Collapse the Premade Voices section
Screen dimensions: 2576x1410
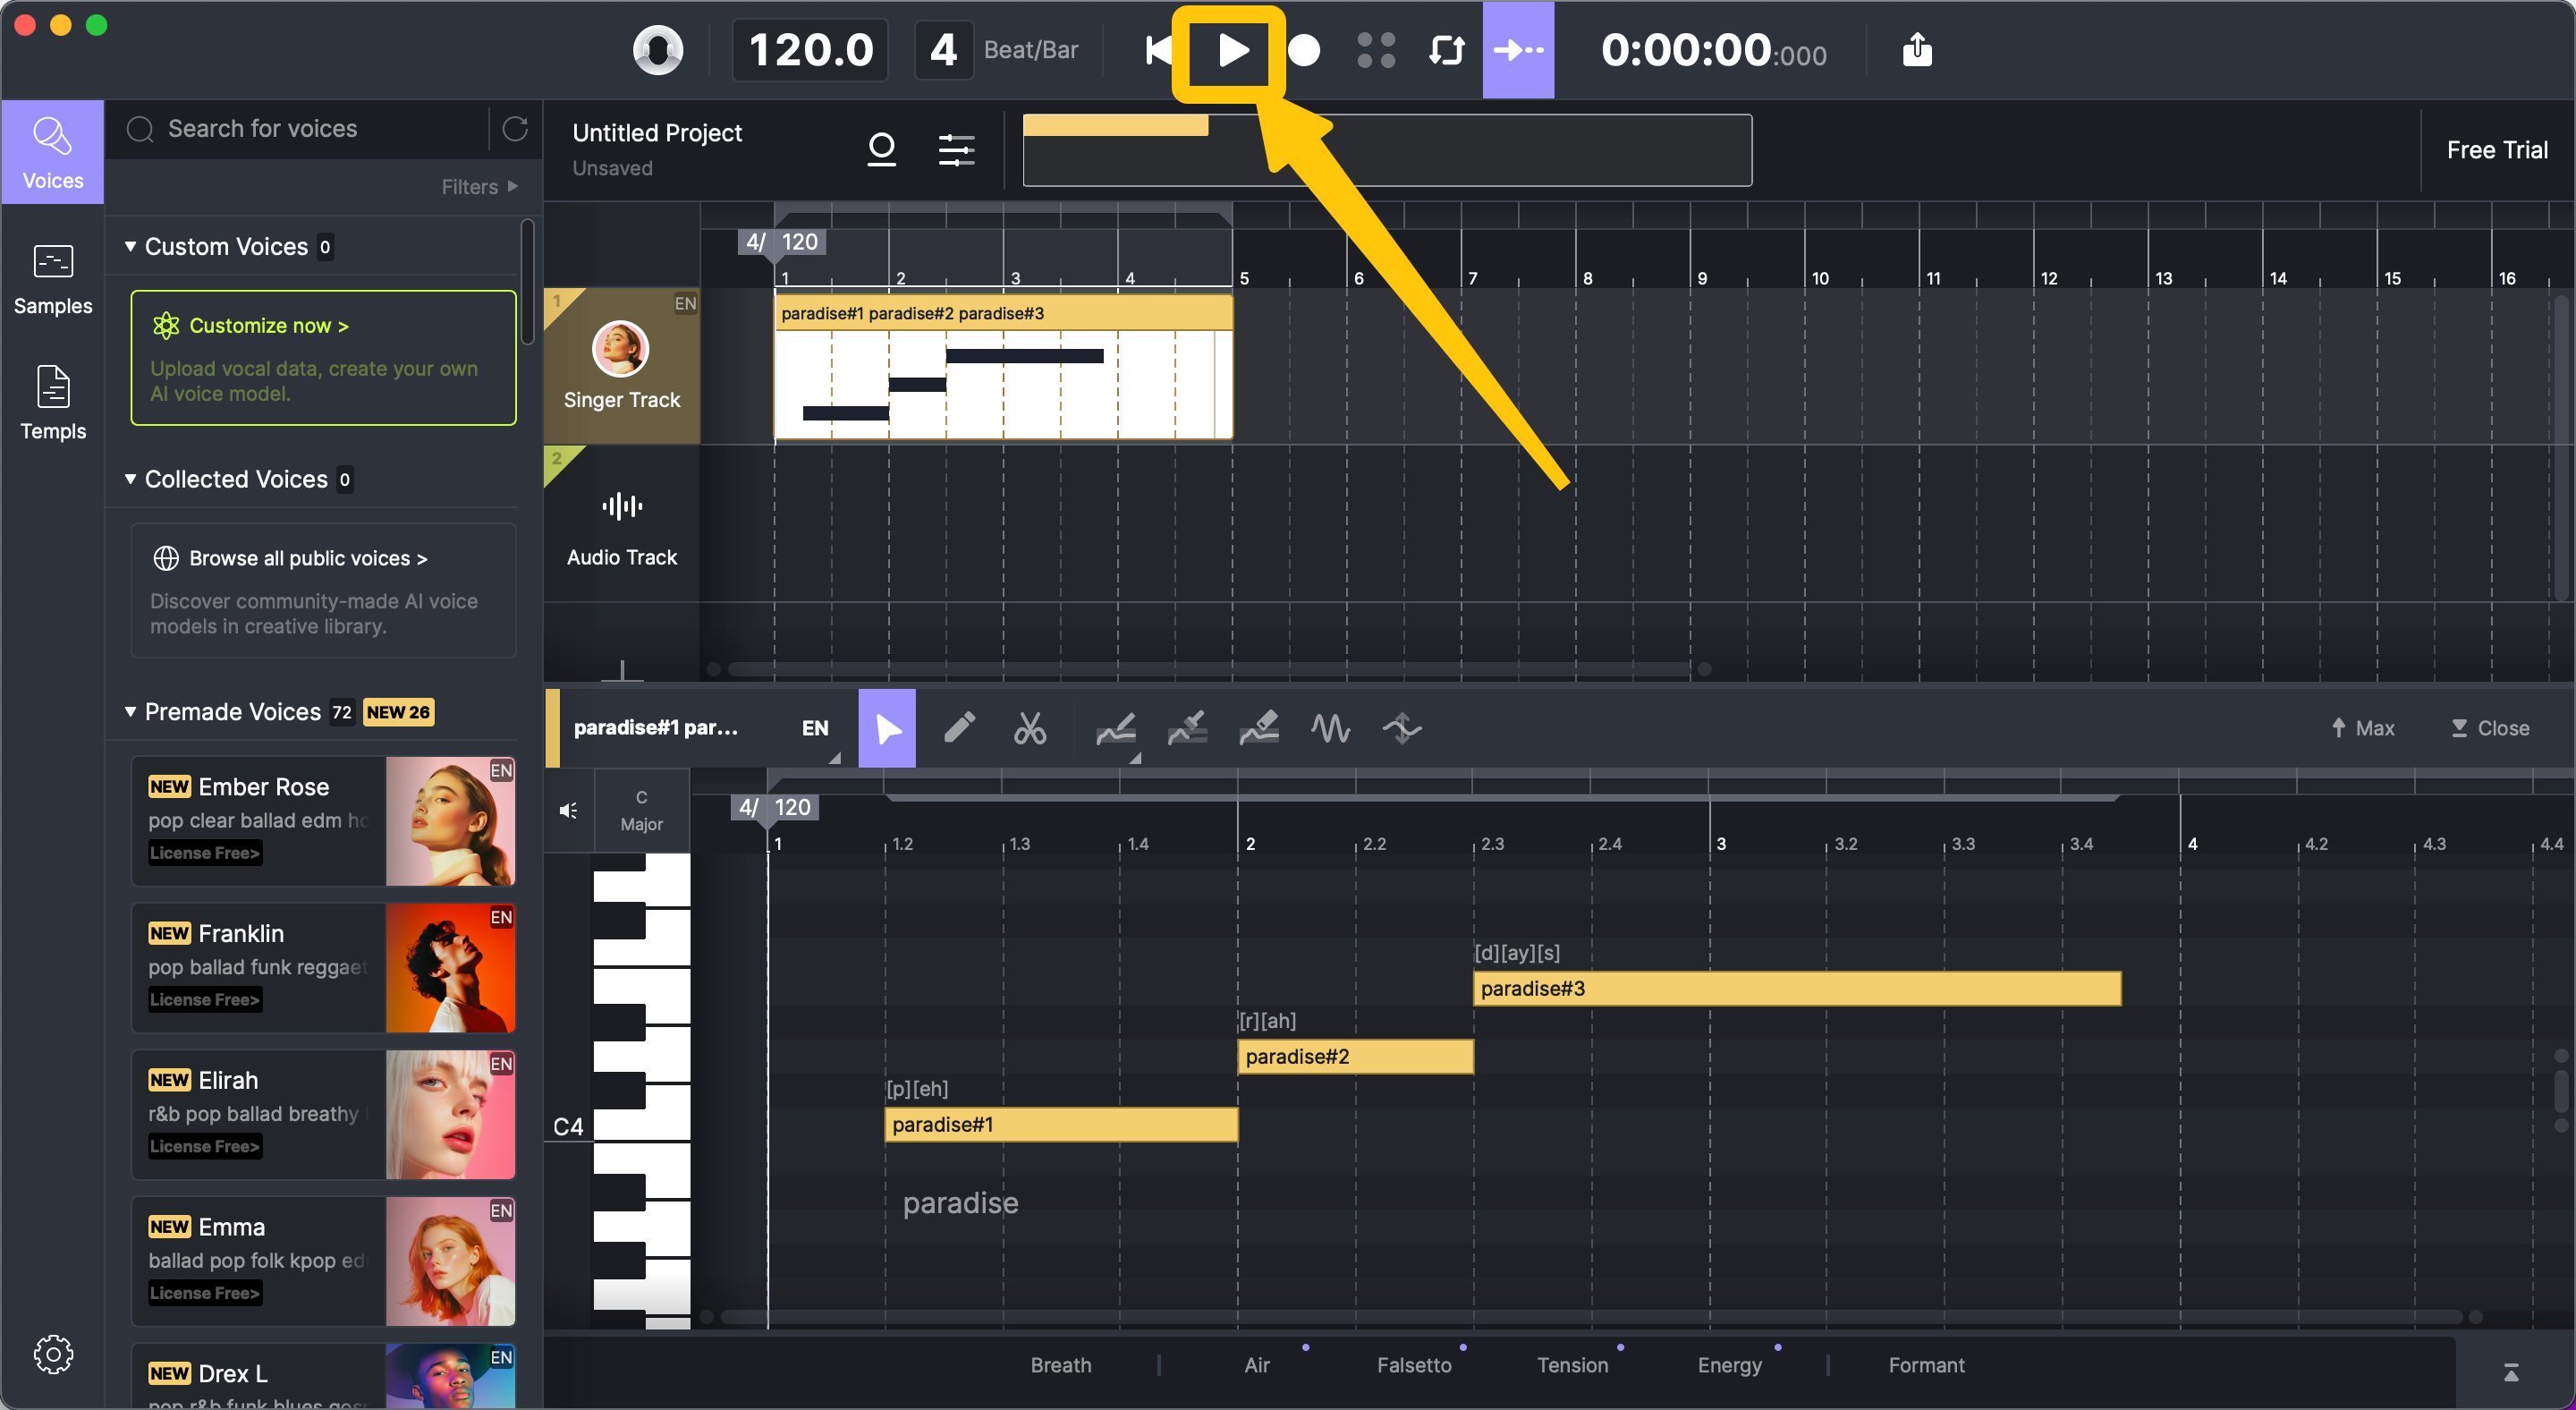(x=130, y=712)
